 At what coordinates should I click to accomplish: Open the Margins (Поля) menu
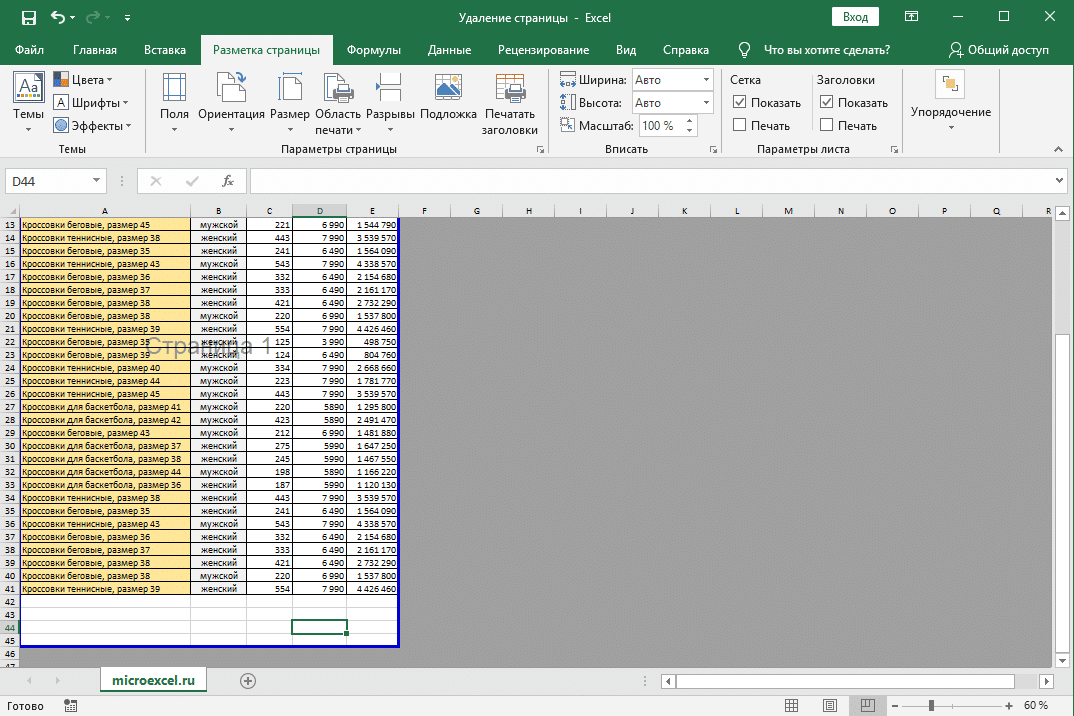pyautogui.click(x=174, y=100)
